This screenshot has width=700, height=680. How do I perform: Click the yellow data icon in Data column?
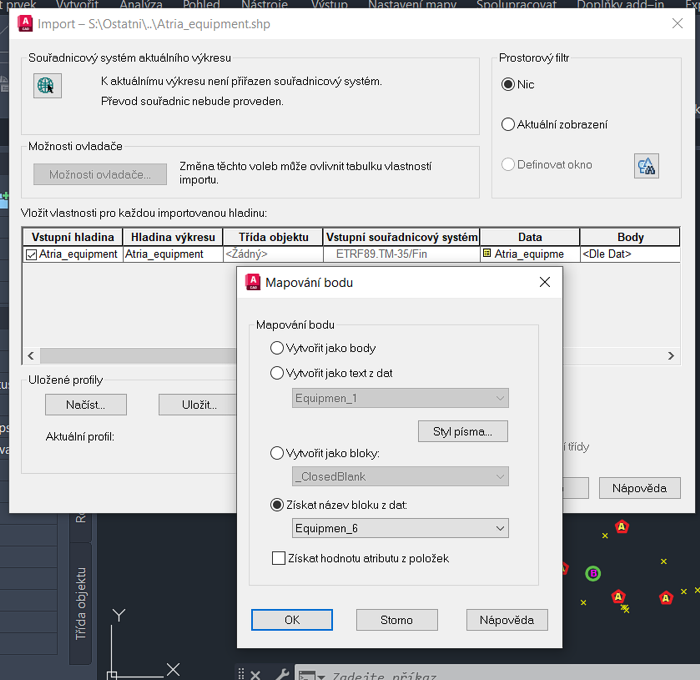point(487,254)
